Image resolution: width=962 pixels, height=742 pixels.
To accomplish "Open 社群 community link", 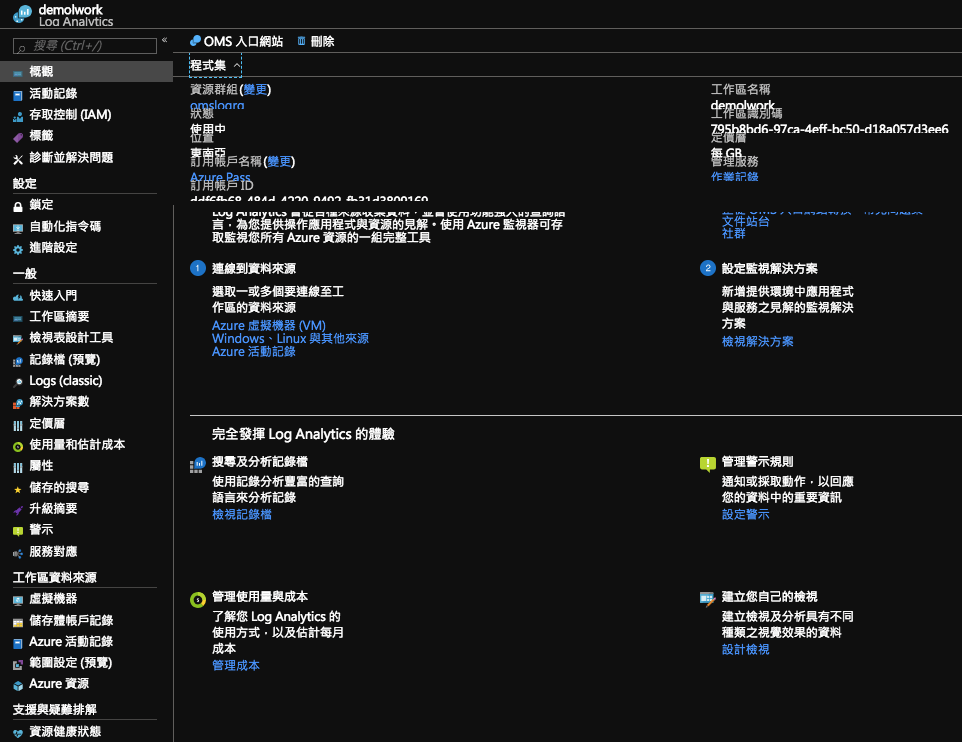I will [x=733, y=234].
